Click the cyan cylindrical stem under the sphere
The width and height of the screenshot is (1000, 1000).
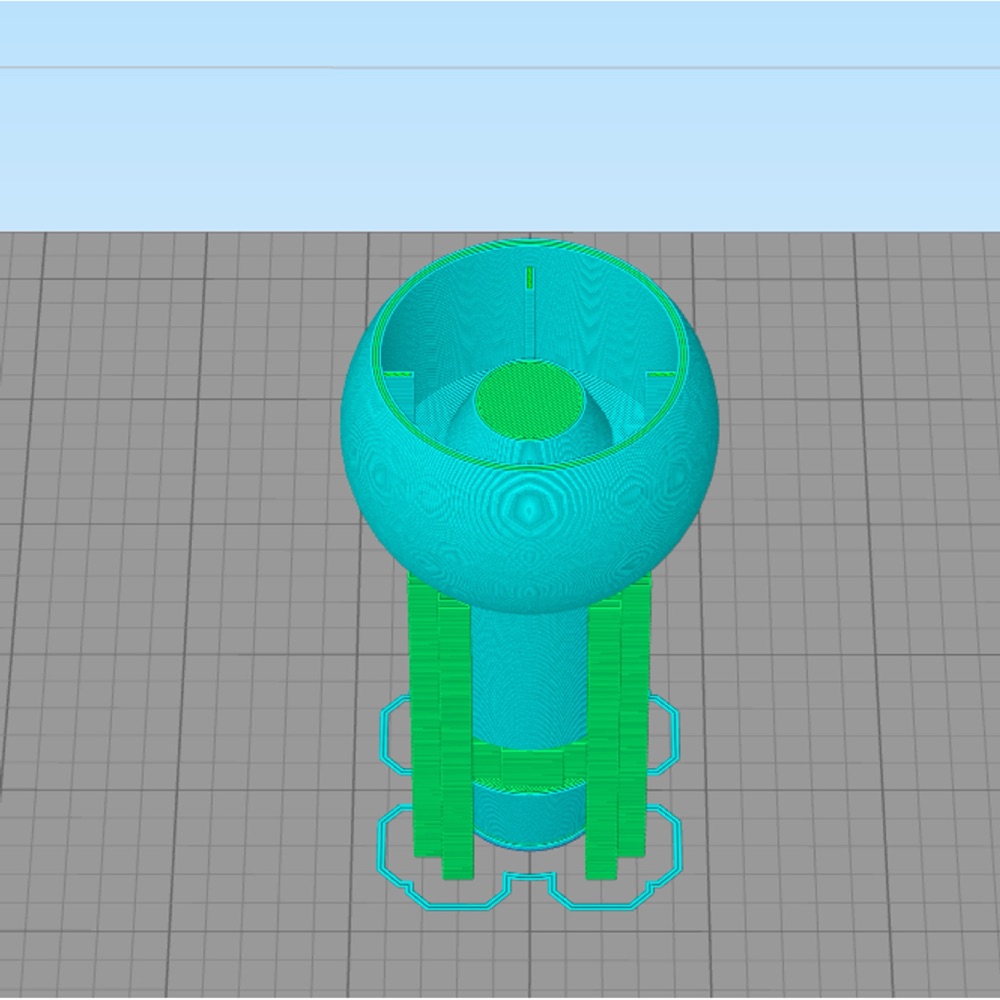click(529, 676)
